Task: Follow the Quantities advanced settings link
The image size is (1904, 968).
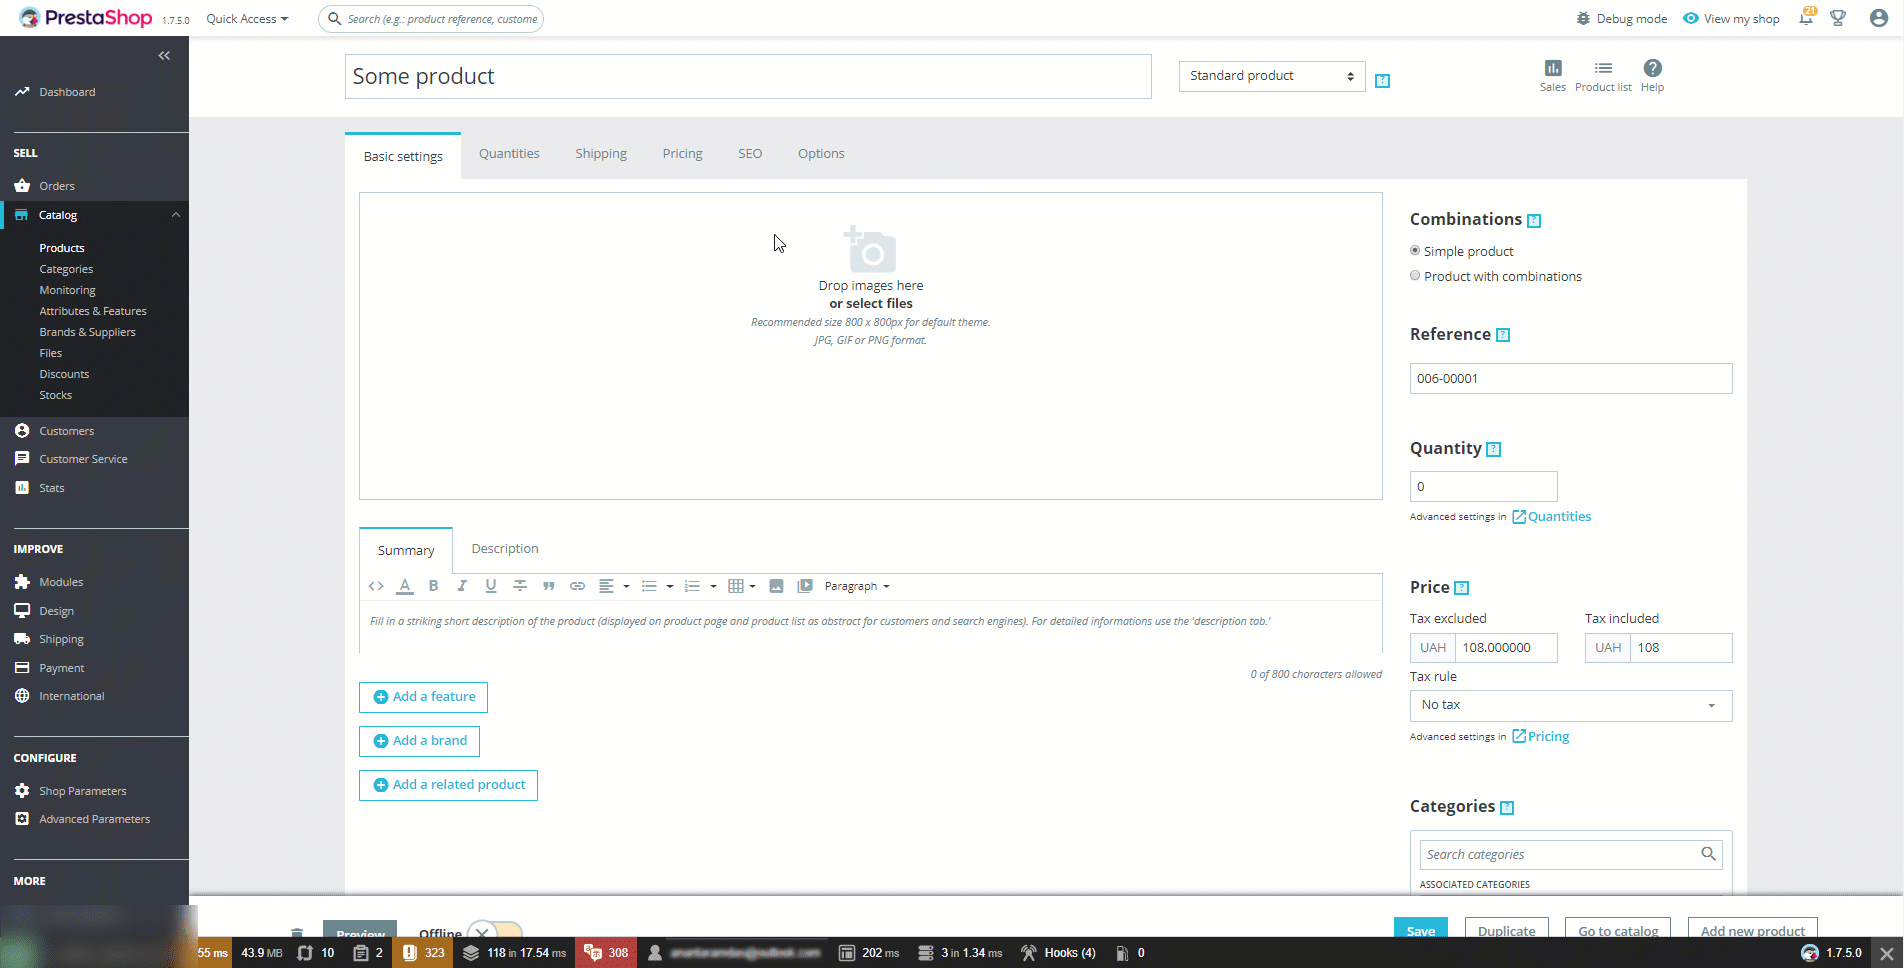Action: point(1551,517)
